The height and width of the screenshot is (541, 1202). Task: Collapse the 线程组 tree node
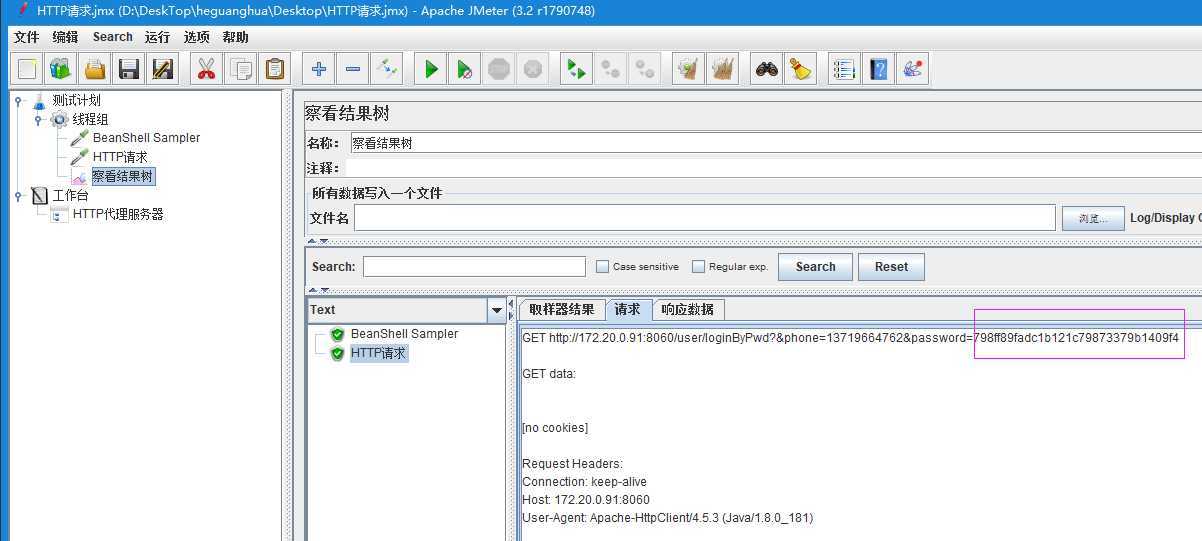click(x=38, y=119)
